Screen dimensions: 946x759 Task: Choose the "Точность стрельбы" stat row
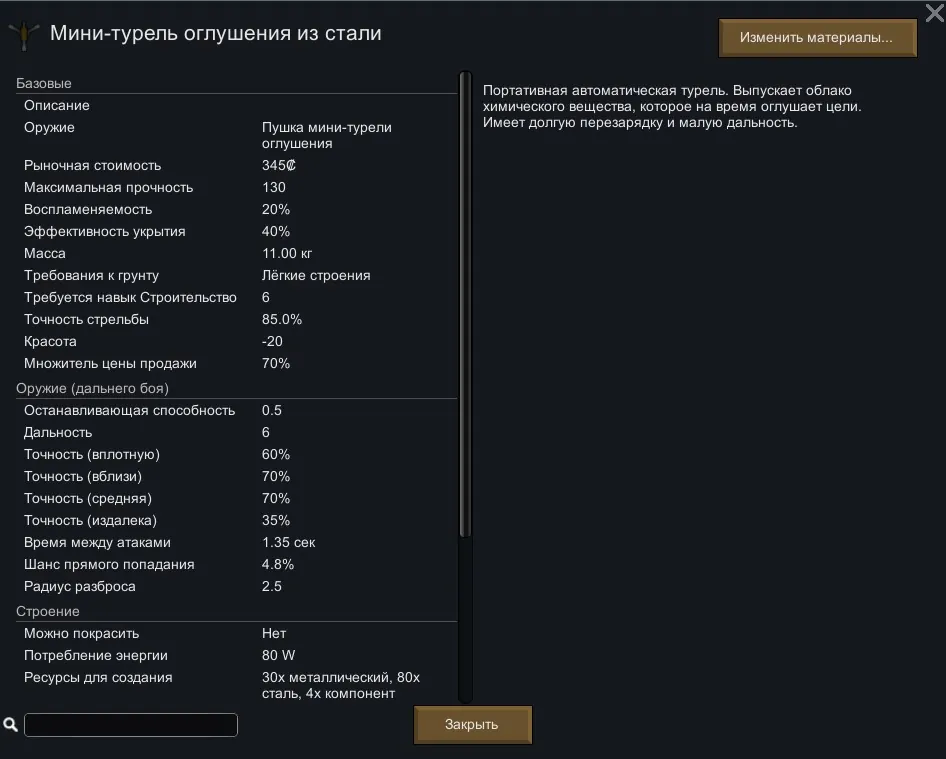[x=236, y=319]
